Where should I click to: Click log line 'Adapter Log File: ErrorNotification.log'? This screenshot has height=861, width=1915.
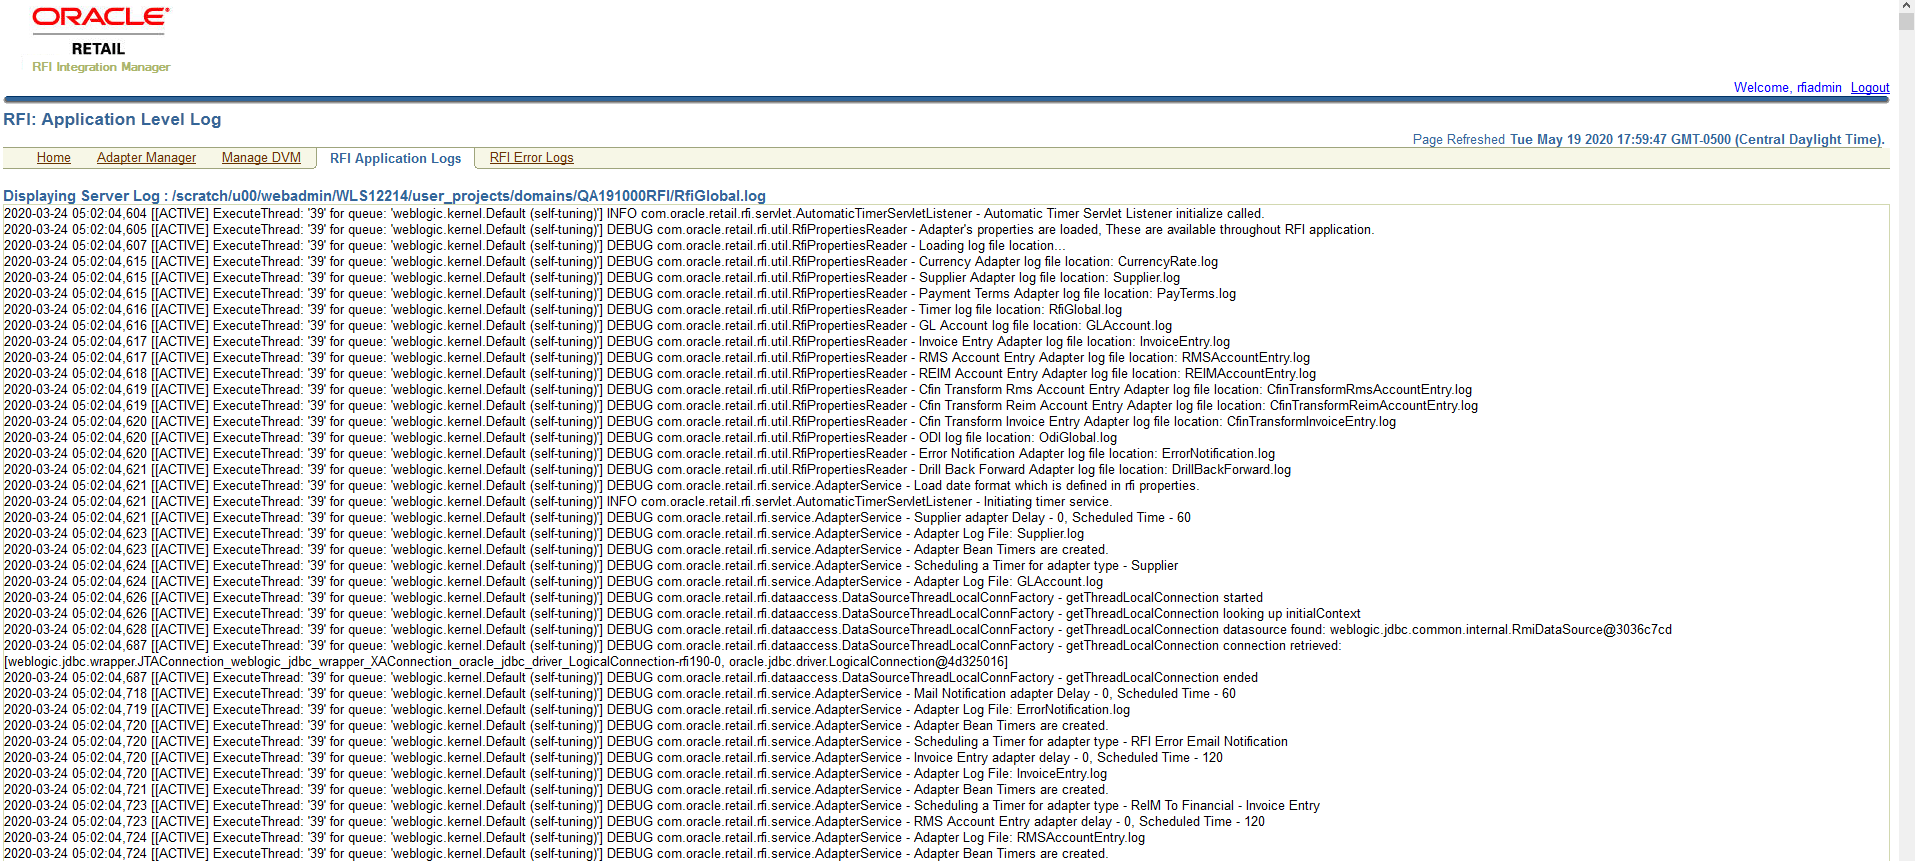coord(567,710)
